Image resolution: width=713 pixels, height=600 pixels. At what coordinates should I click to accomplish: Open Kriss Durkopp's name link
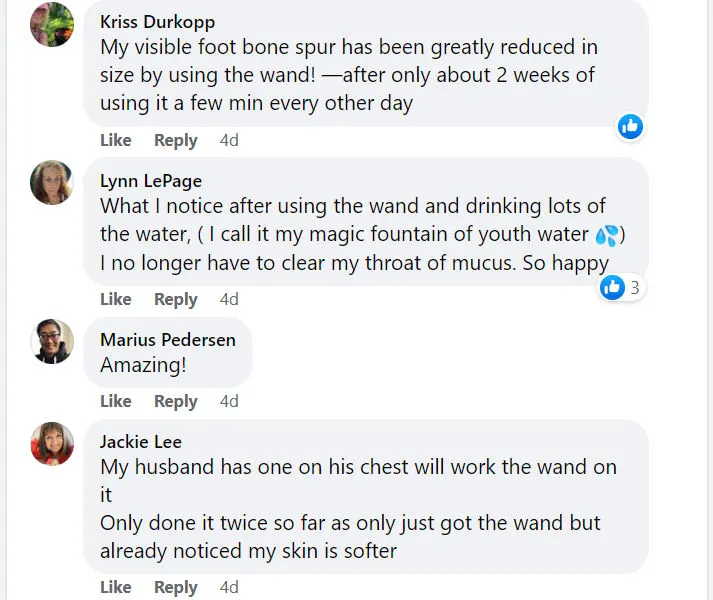coord(157,22)
